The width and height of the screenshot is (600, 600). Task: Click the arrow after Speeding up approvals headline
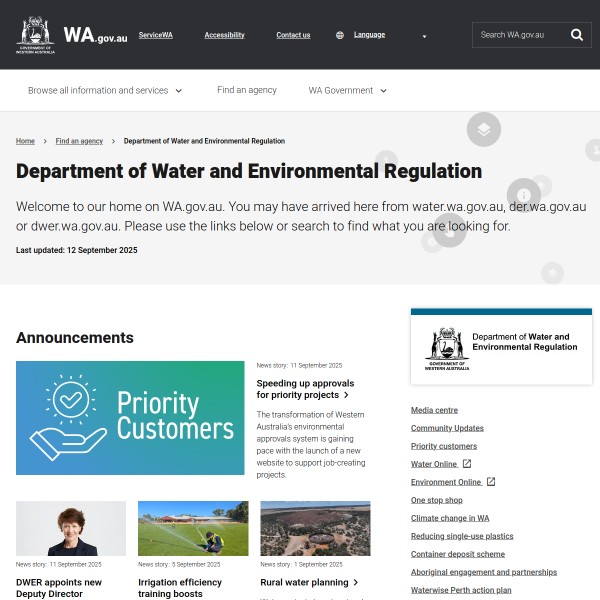coord(346,395)
